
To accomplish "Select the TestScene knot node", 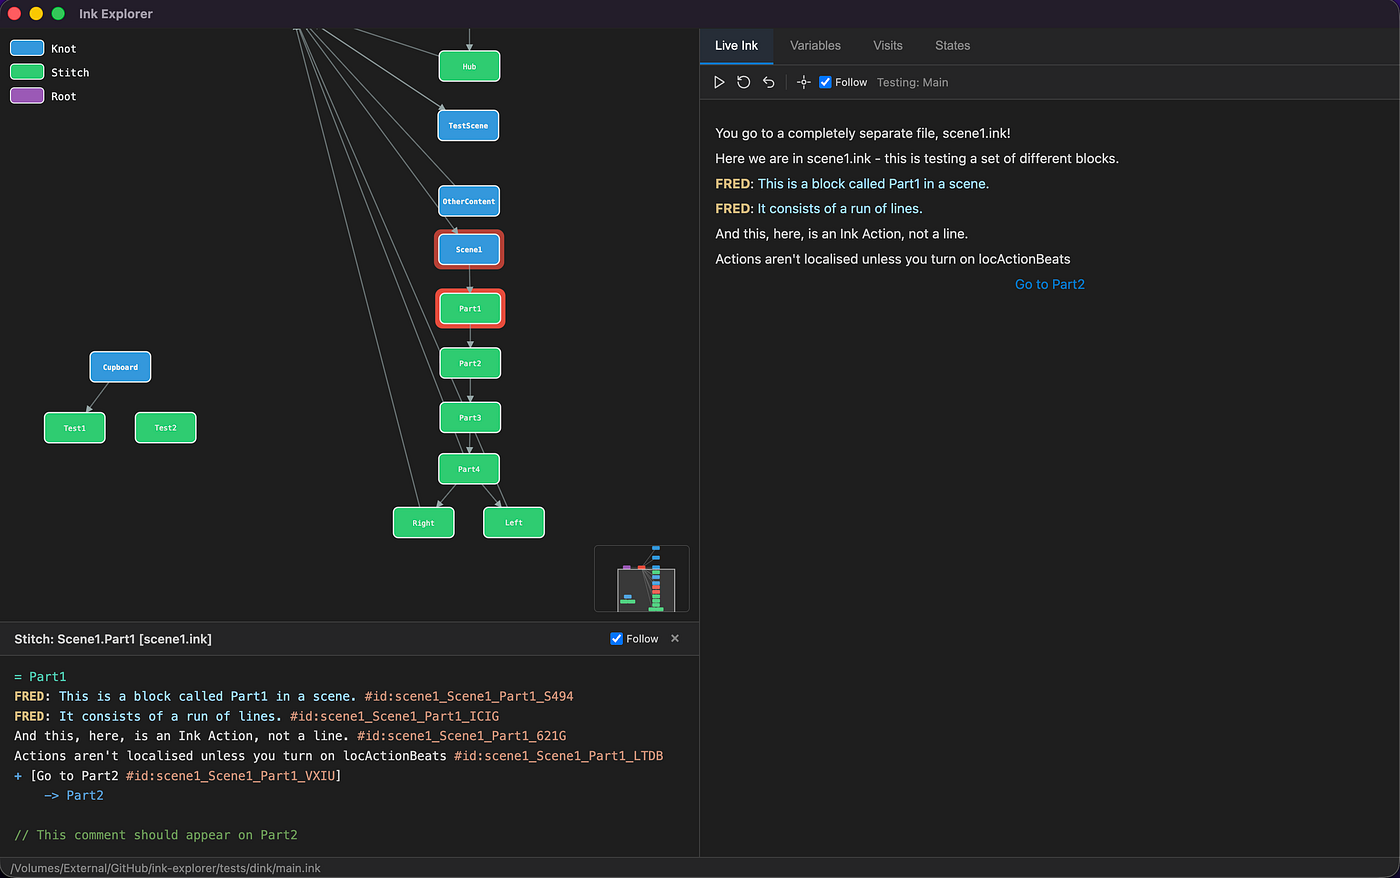I will click(x=468, y=125).
